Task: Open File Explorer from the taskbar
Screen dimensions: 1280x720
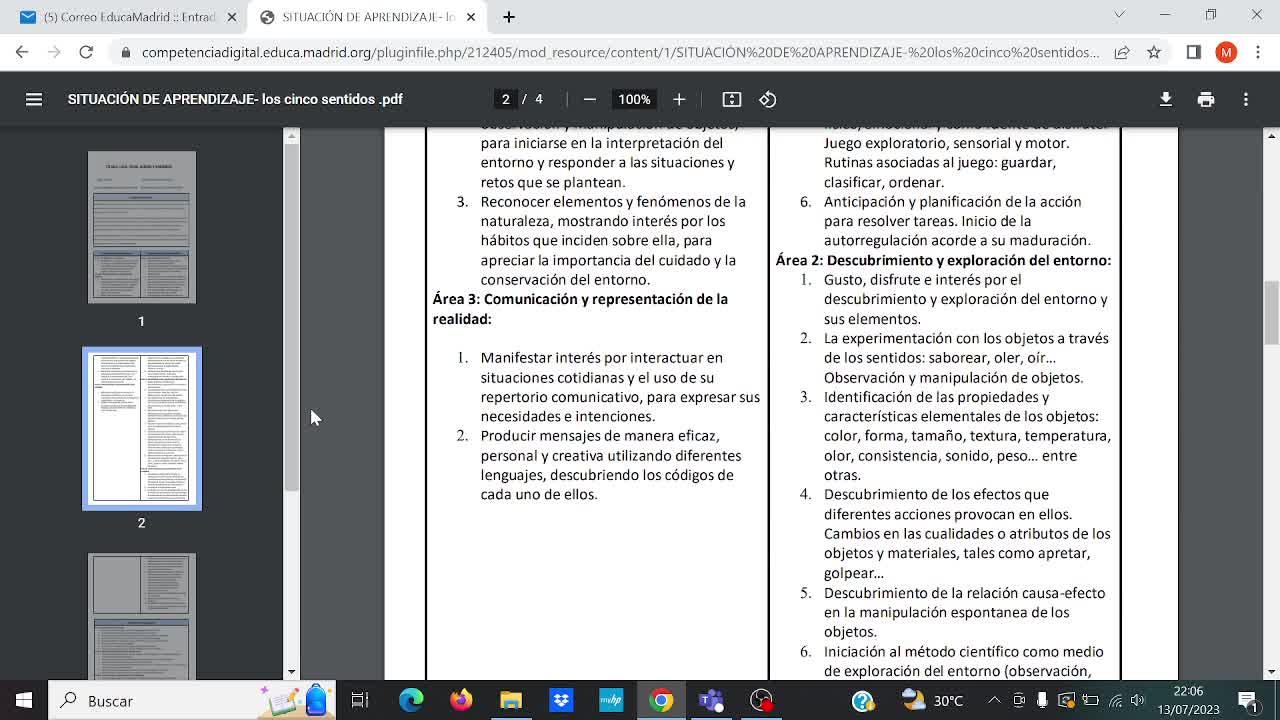Action: pyautogui.click(x=511, y=700)
